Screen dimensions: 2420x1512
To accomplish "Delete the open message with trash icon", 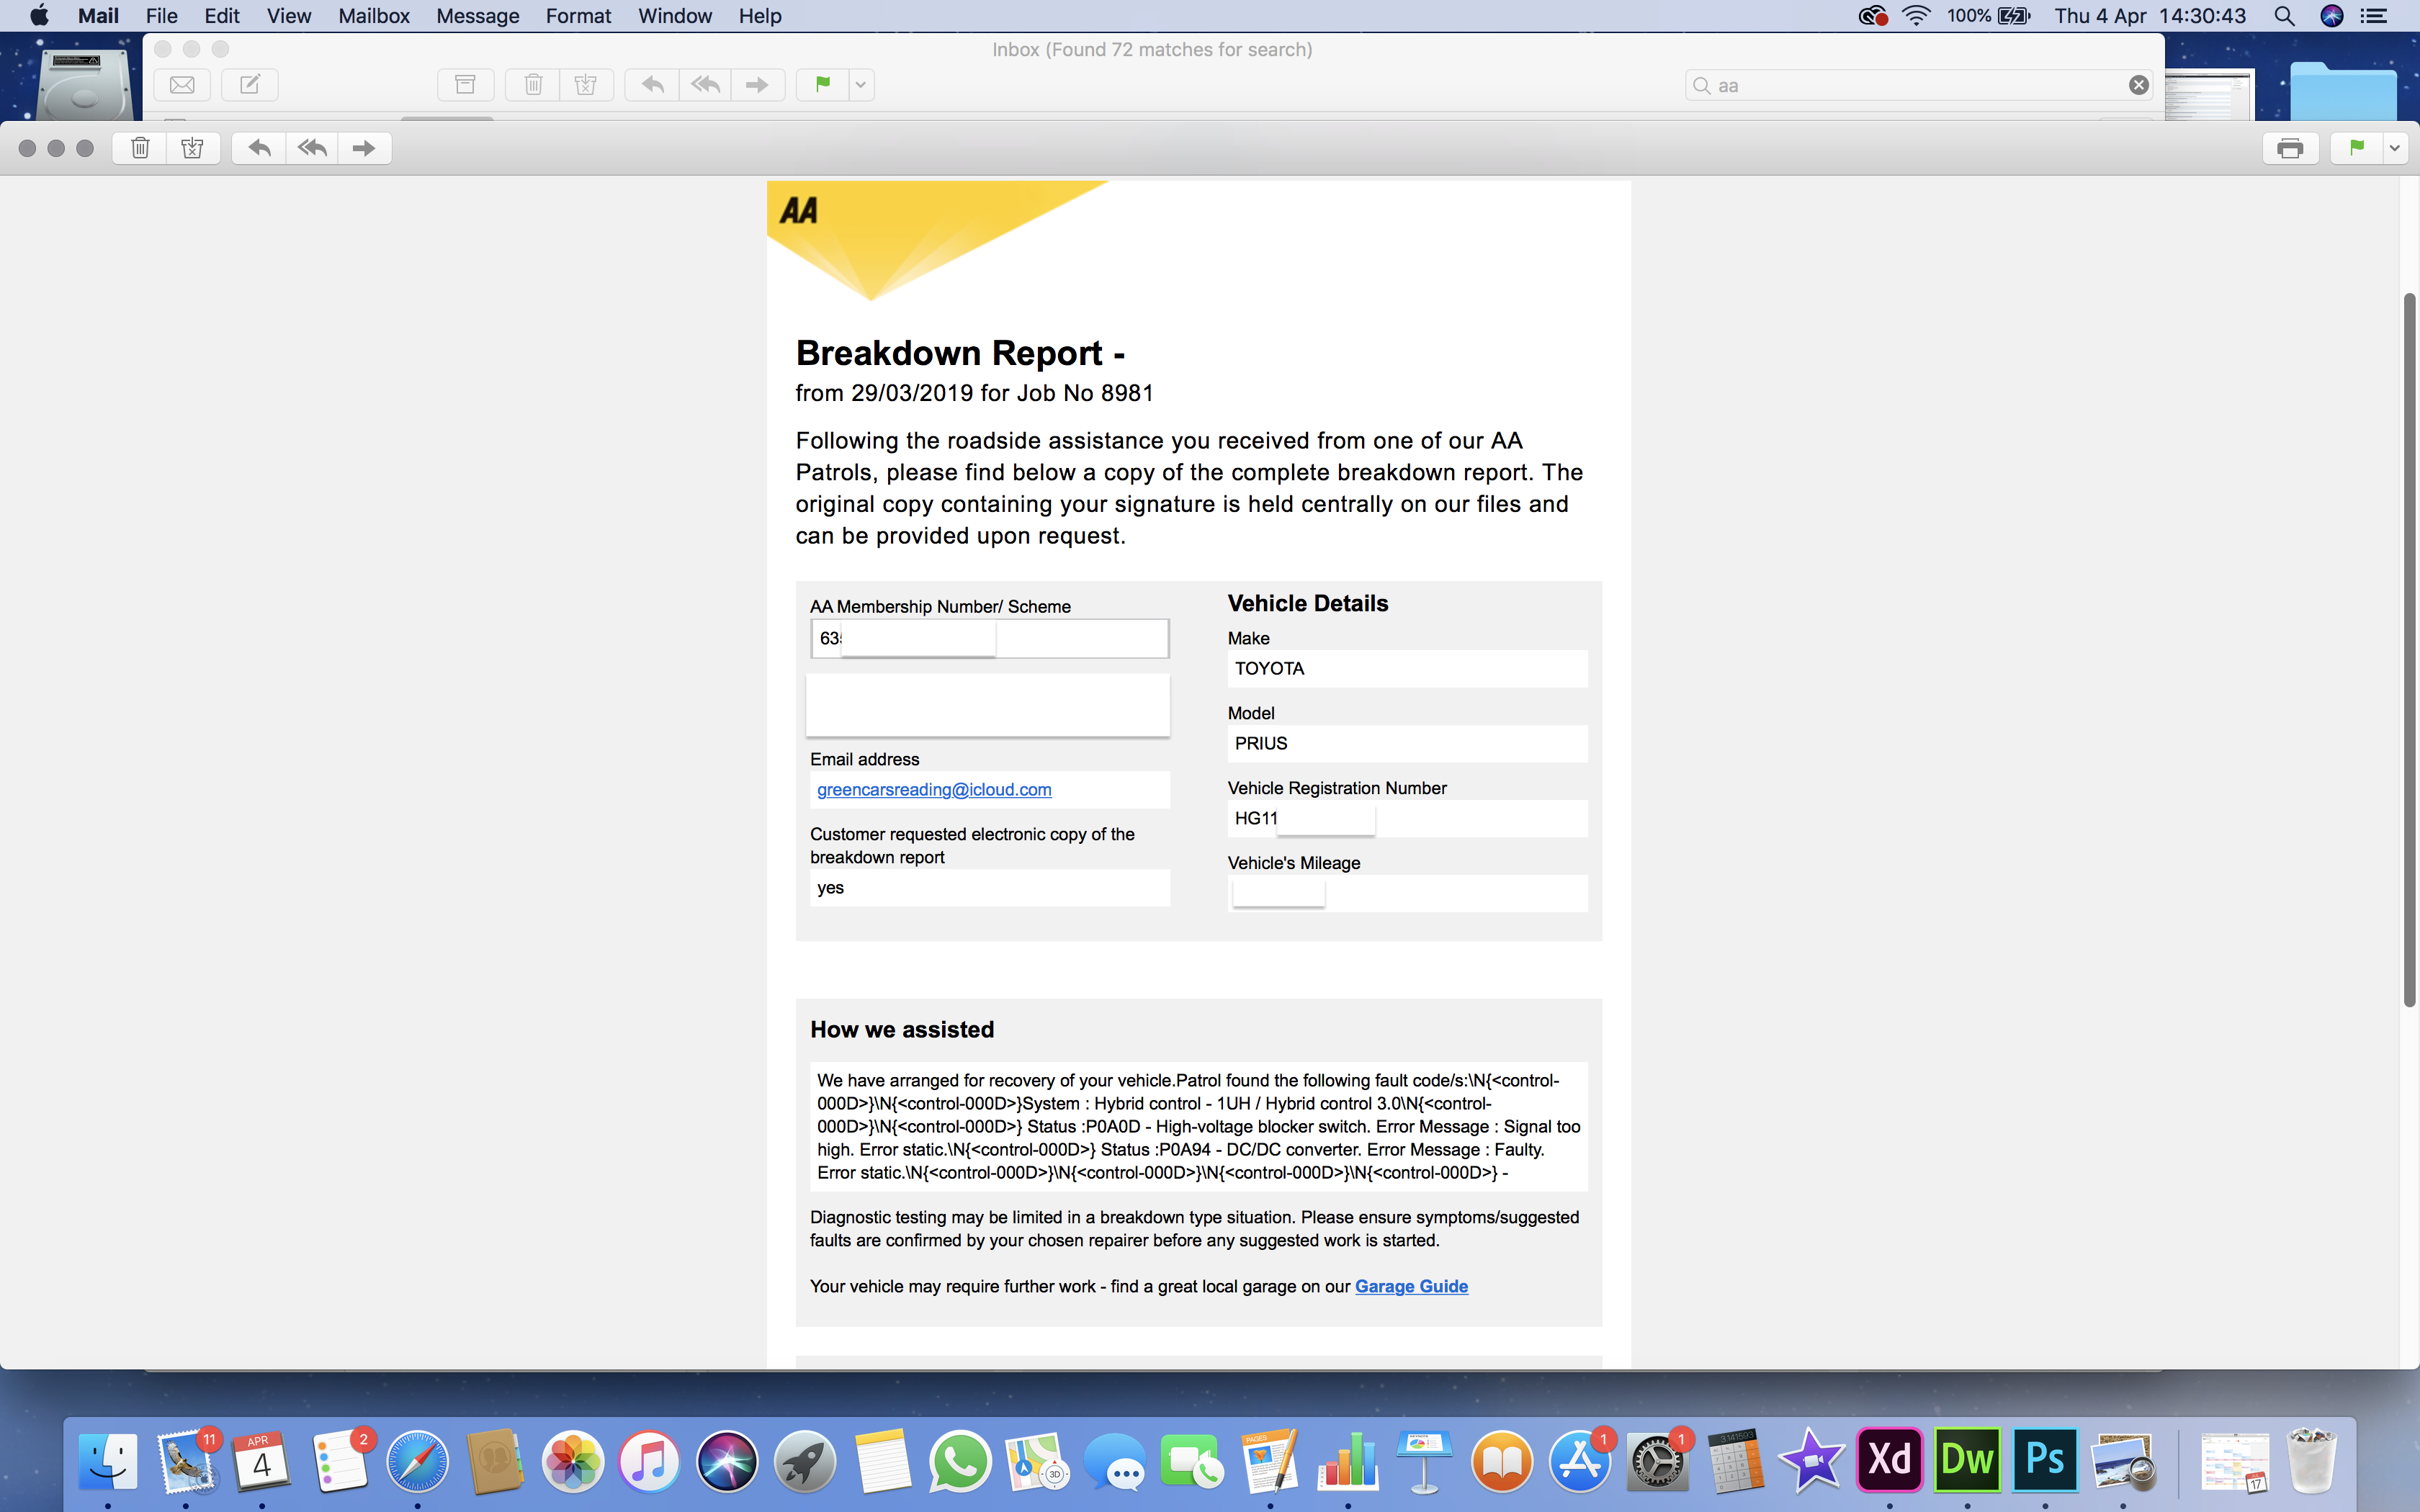I will [x=140, y=148].
